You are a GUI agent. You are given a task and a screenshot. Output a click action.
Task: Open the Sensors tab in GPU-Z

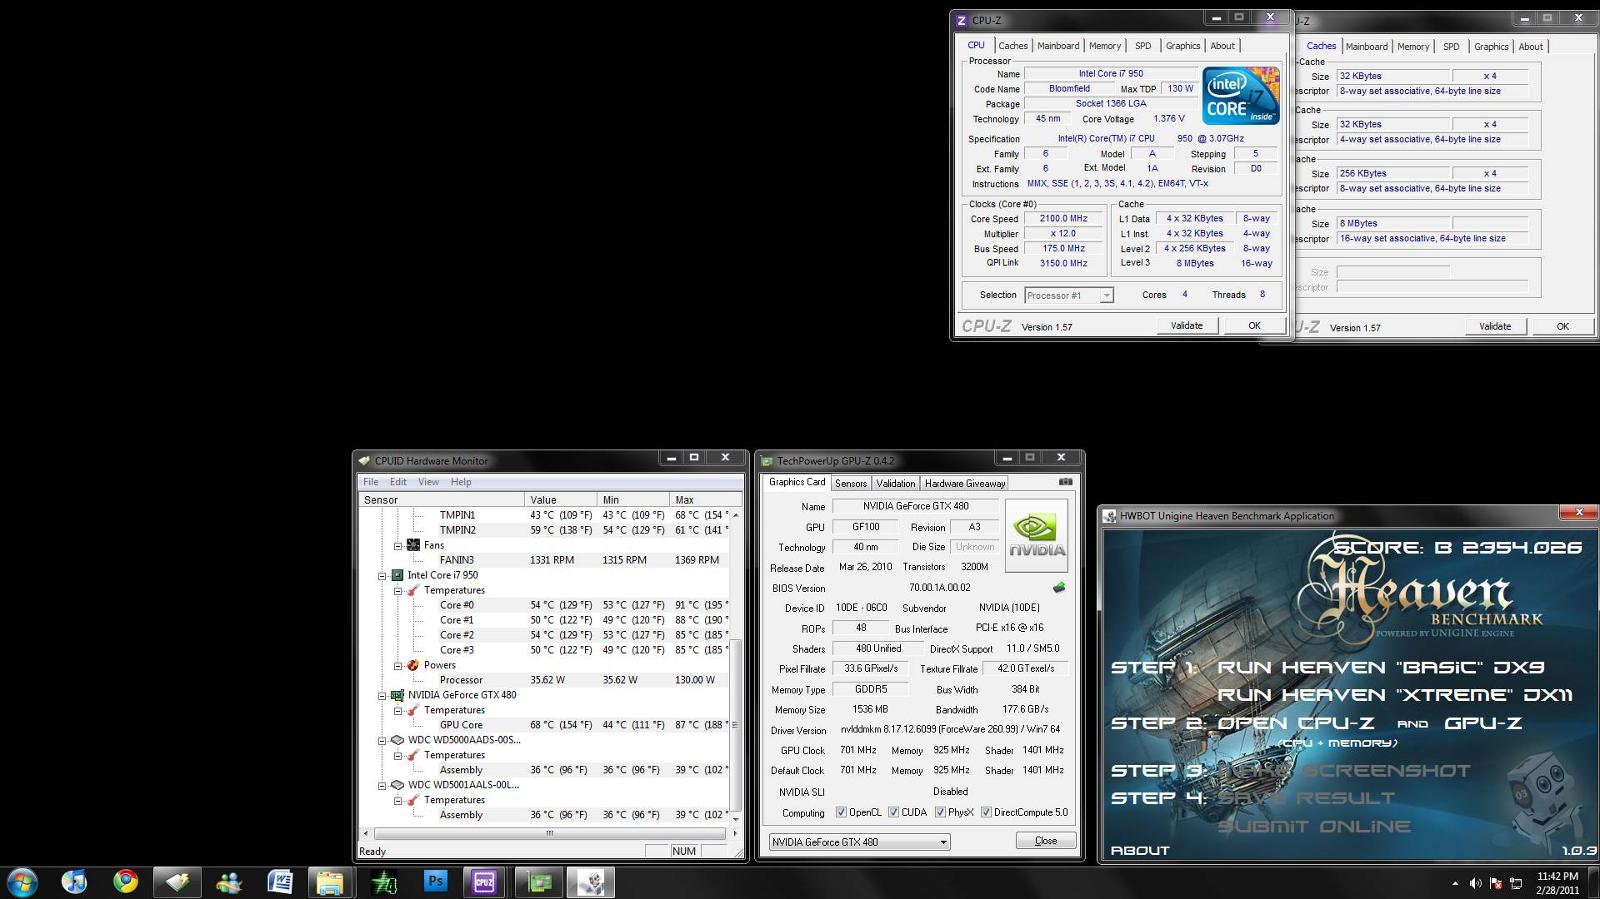[x=851, y=483]
